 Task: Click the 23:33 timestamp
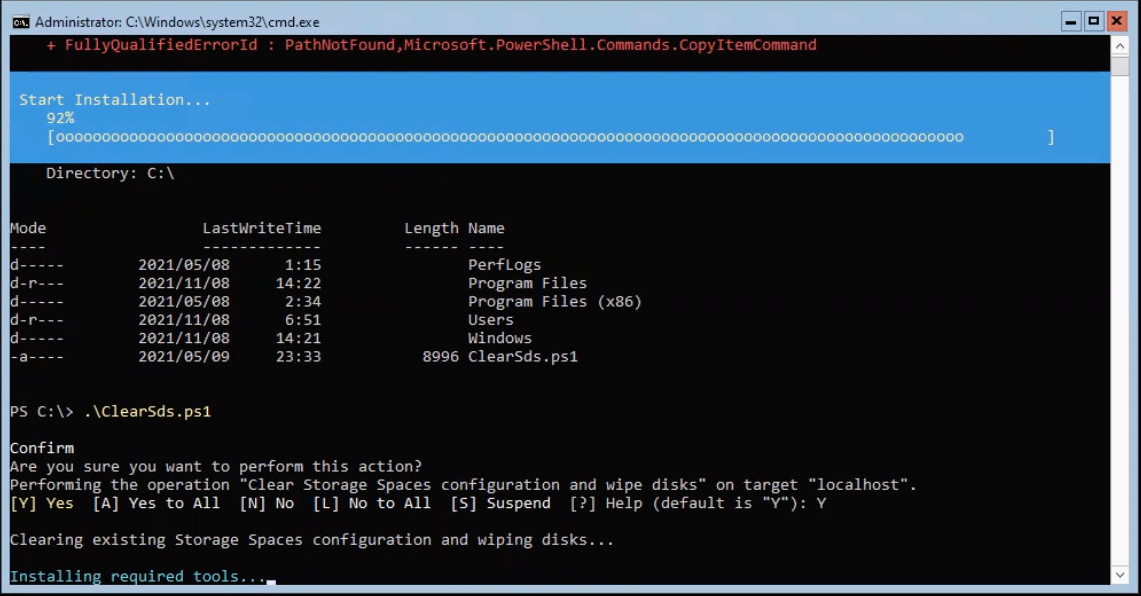298,357
